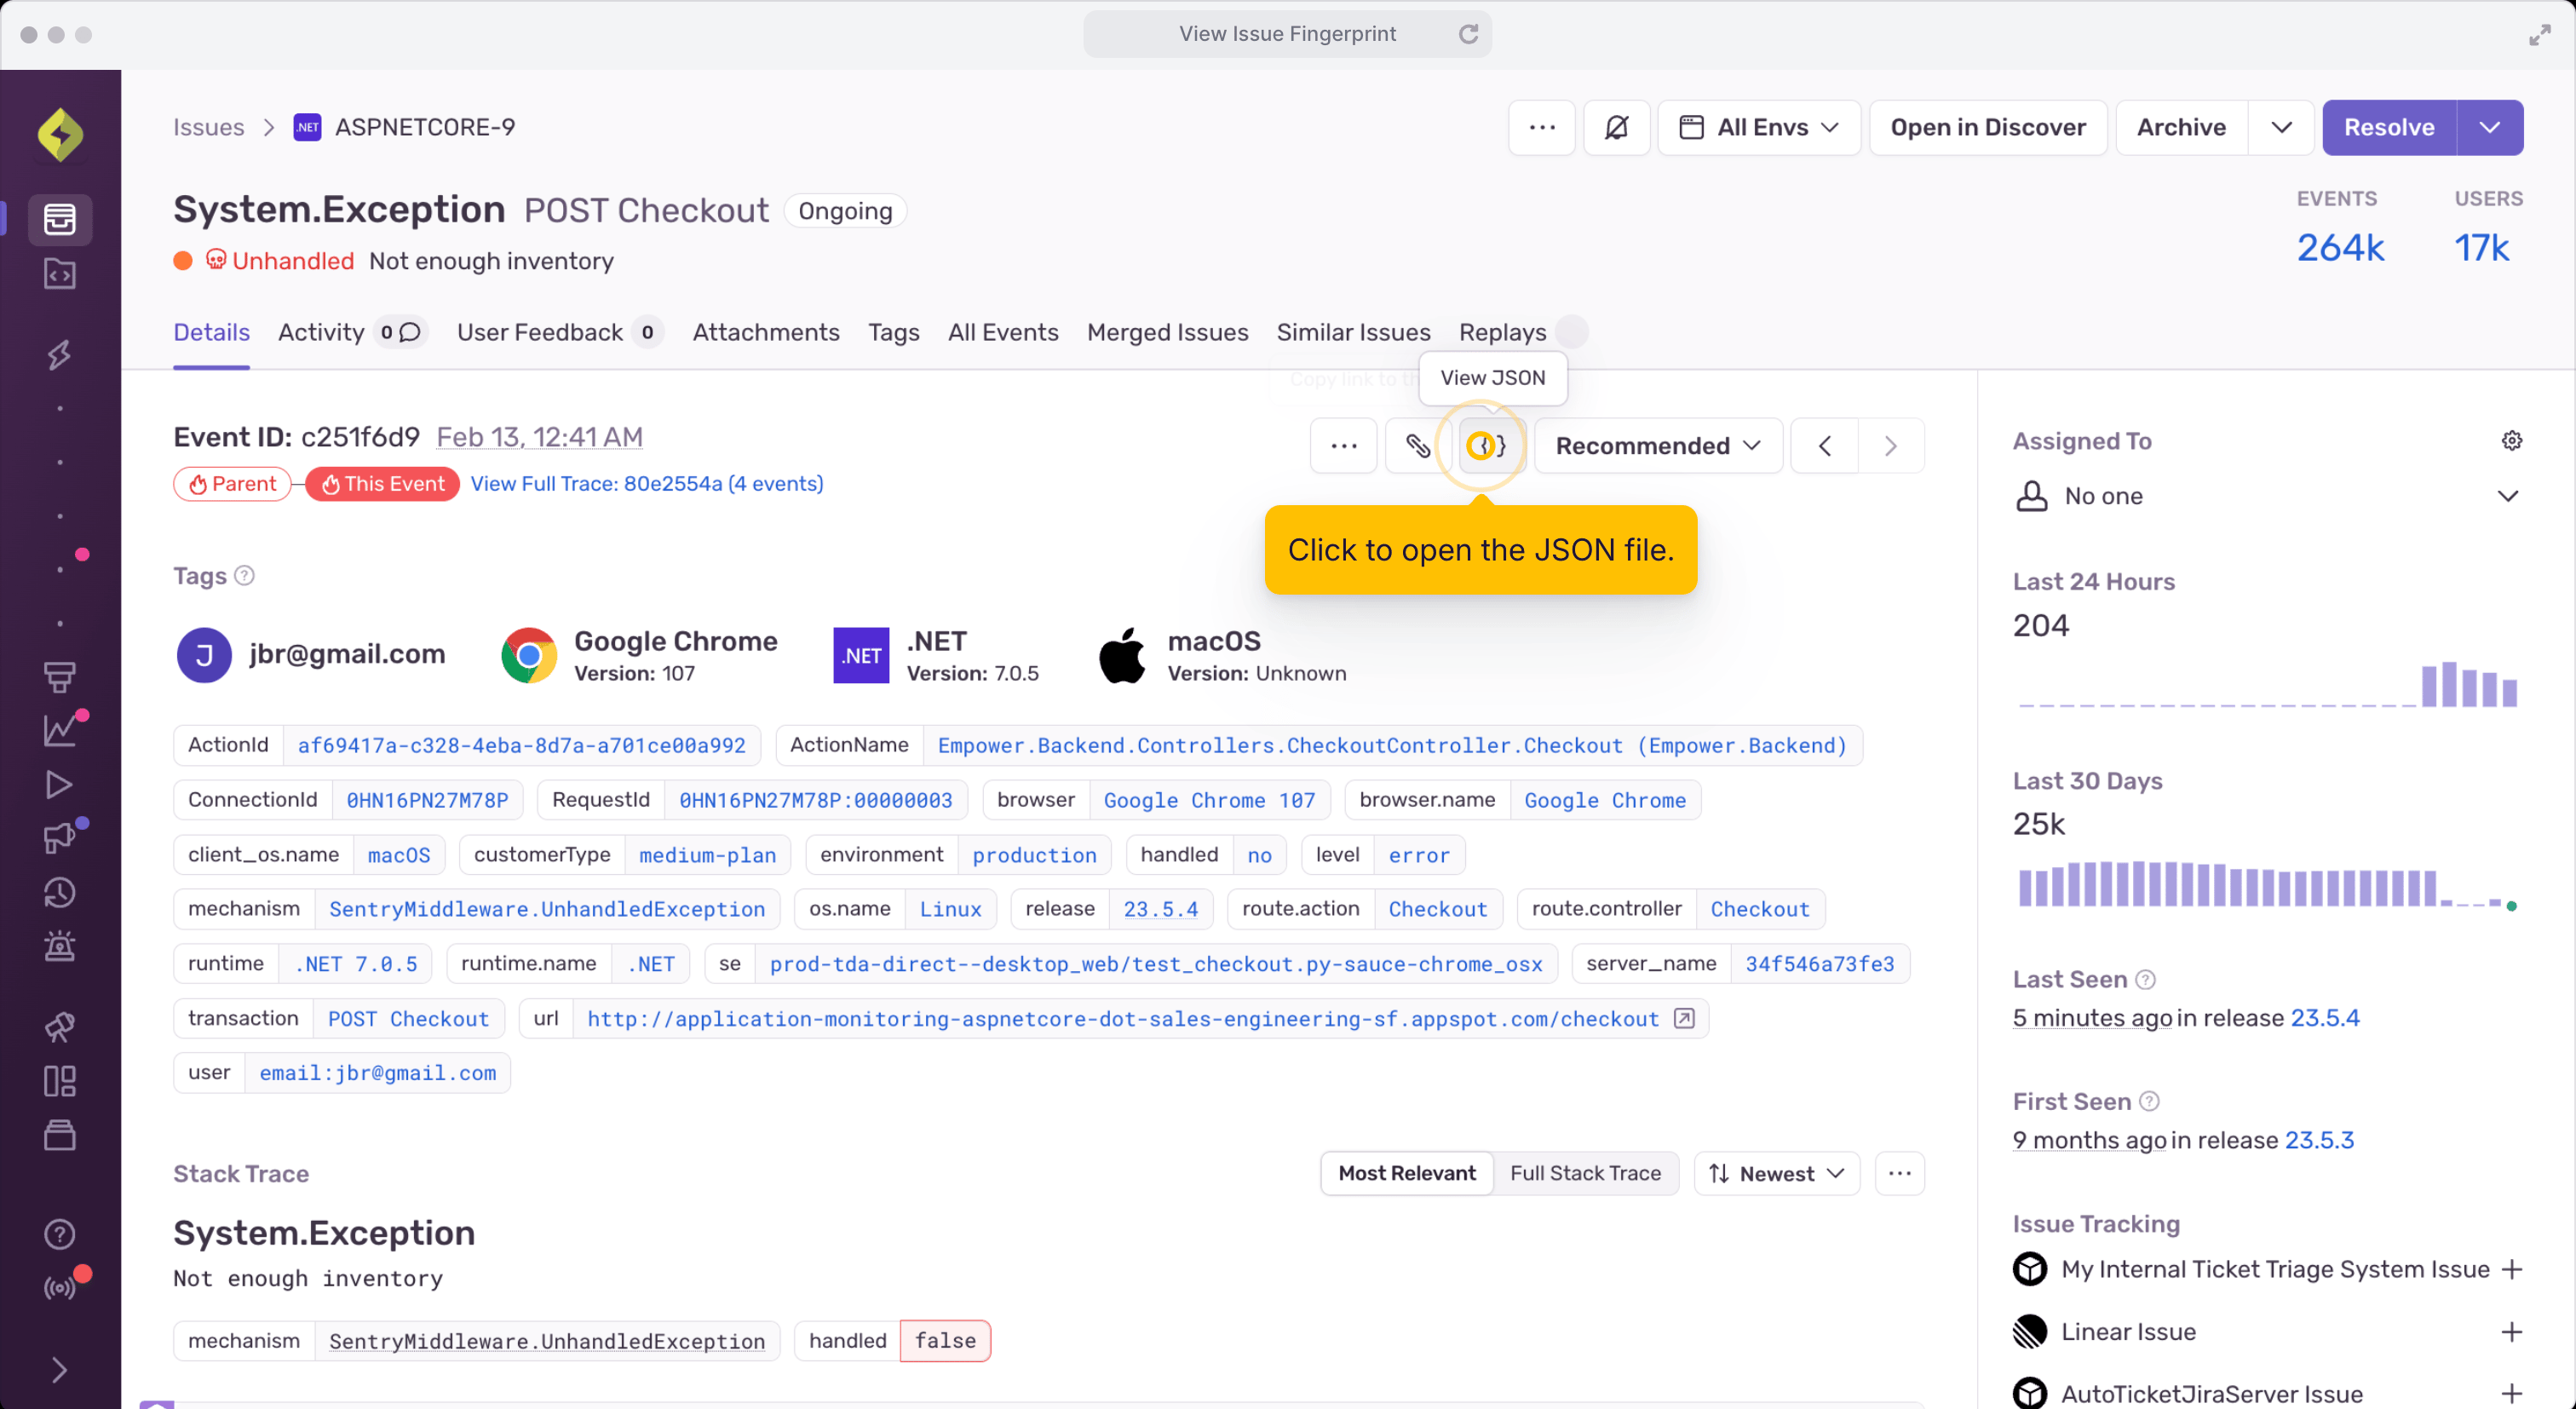Show Last Seen help tooltip icon
This screenshot has width=2576, height=1409.
[2145, 980]
